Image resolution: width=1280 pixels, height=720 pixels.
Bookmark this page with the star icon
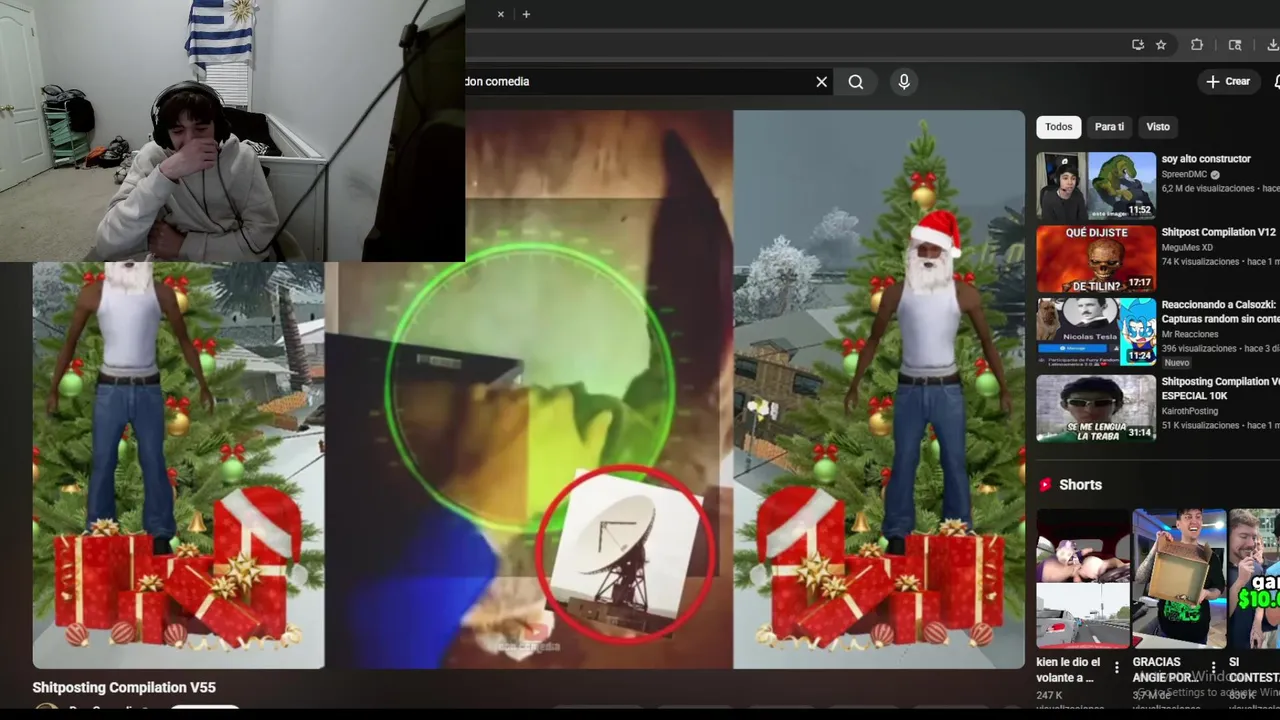[x=1161, y=45]
